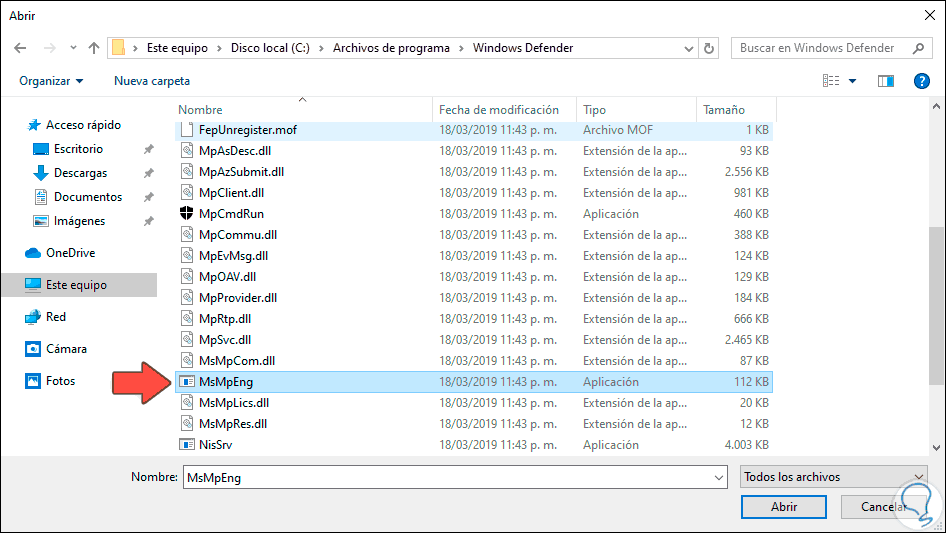
Task: Select the MsMpRes.dll file name
Action: tap(233, 424)
